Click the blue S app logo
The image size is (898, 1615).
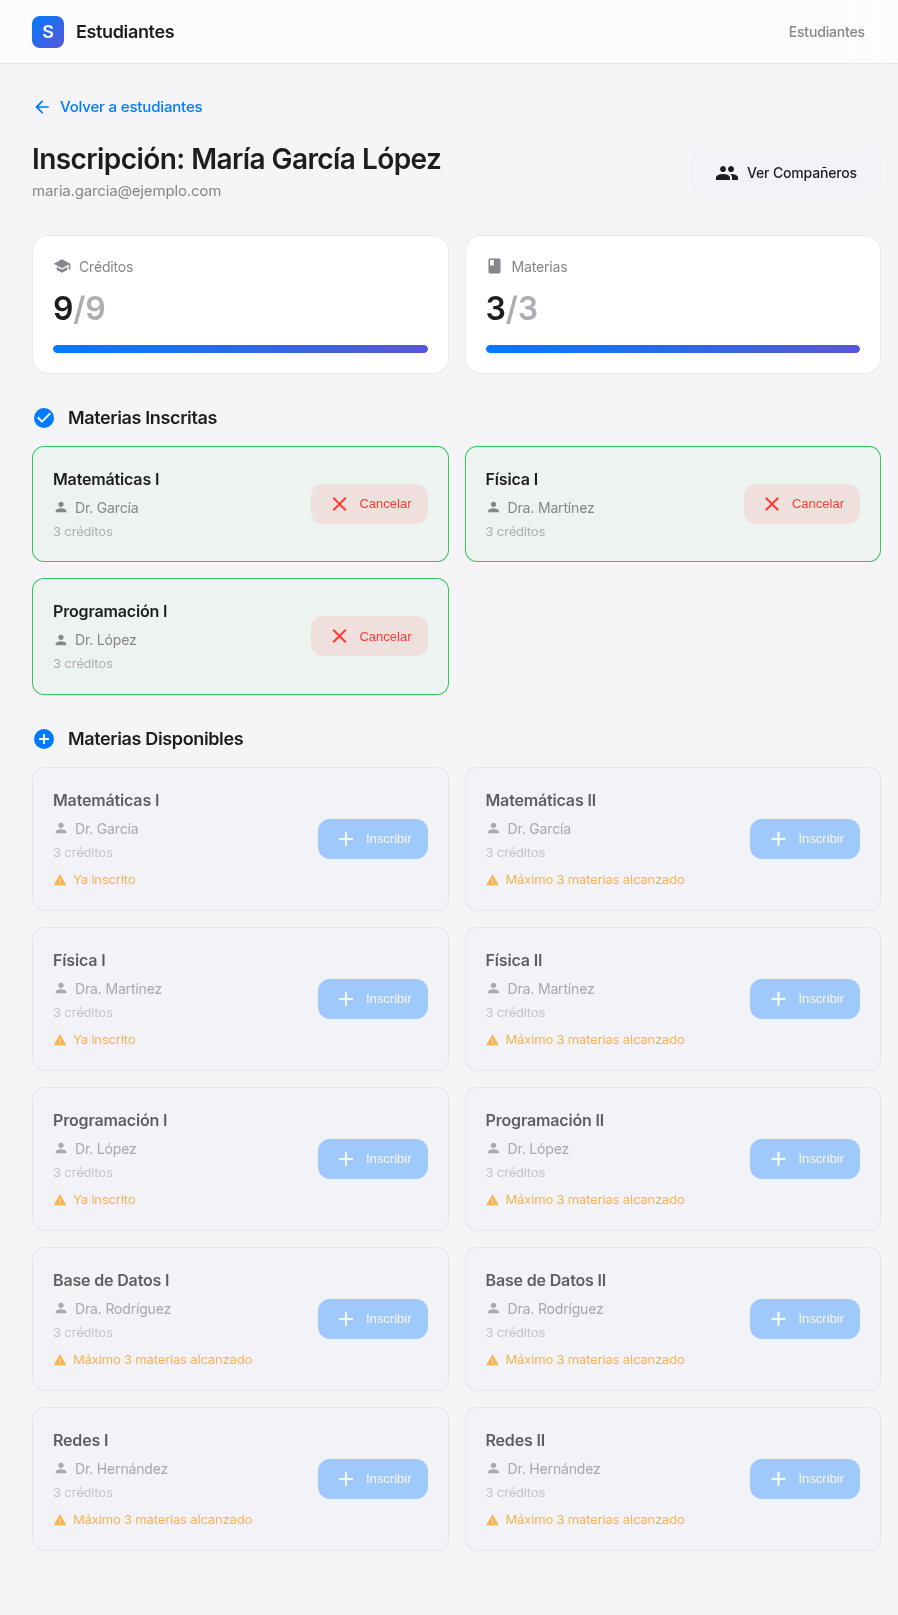[48, 32]
